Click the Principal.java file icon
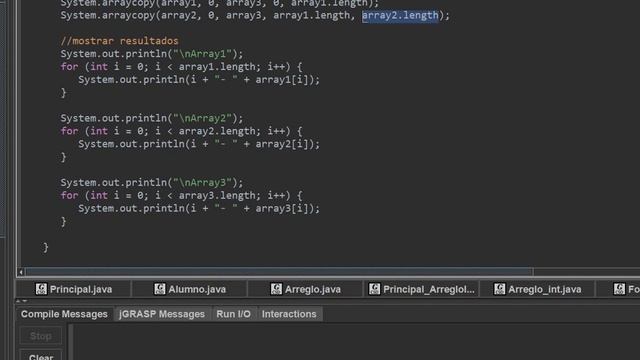Image resolution: width=640 pixels, height=360 pixels. pyautogui.click(x=41, y=289)
